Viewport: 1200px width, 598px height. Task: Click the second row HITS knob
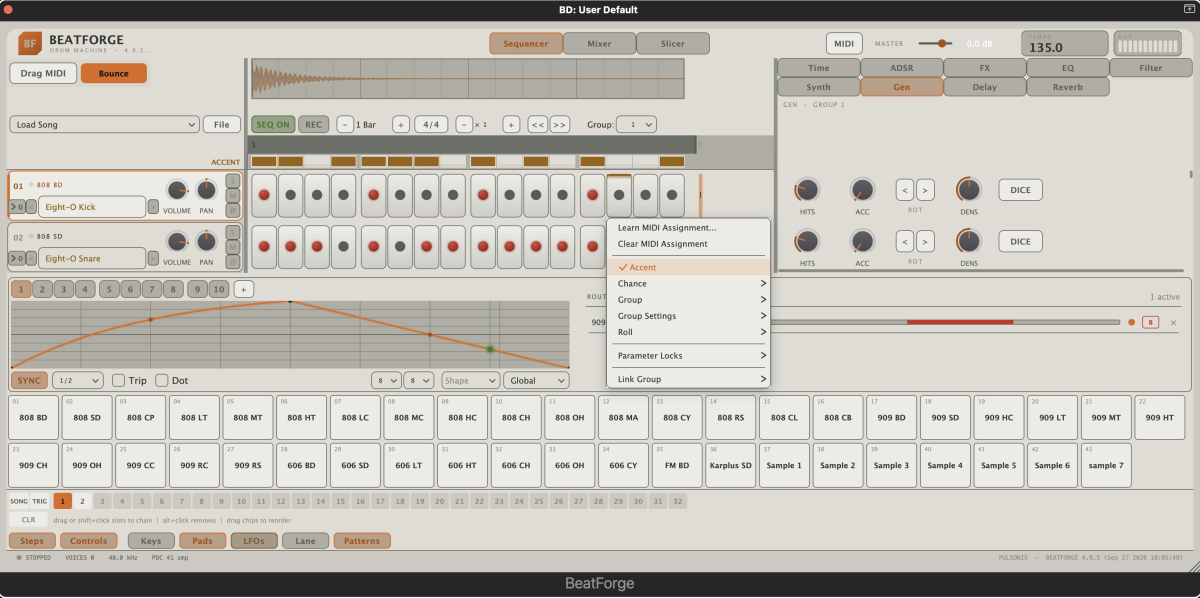click(807, 241)
